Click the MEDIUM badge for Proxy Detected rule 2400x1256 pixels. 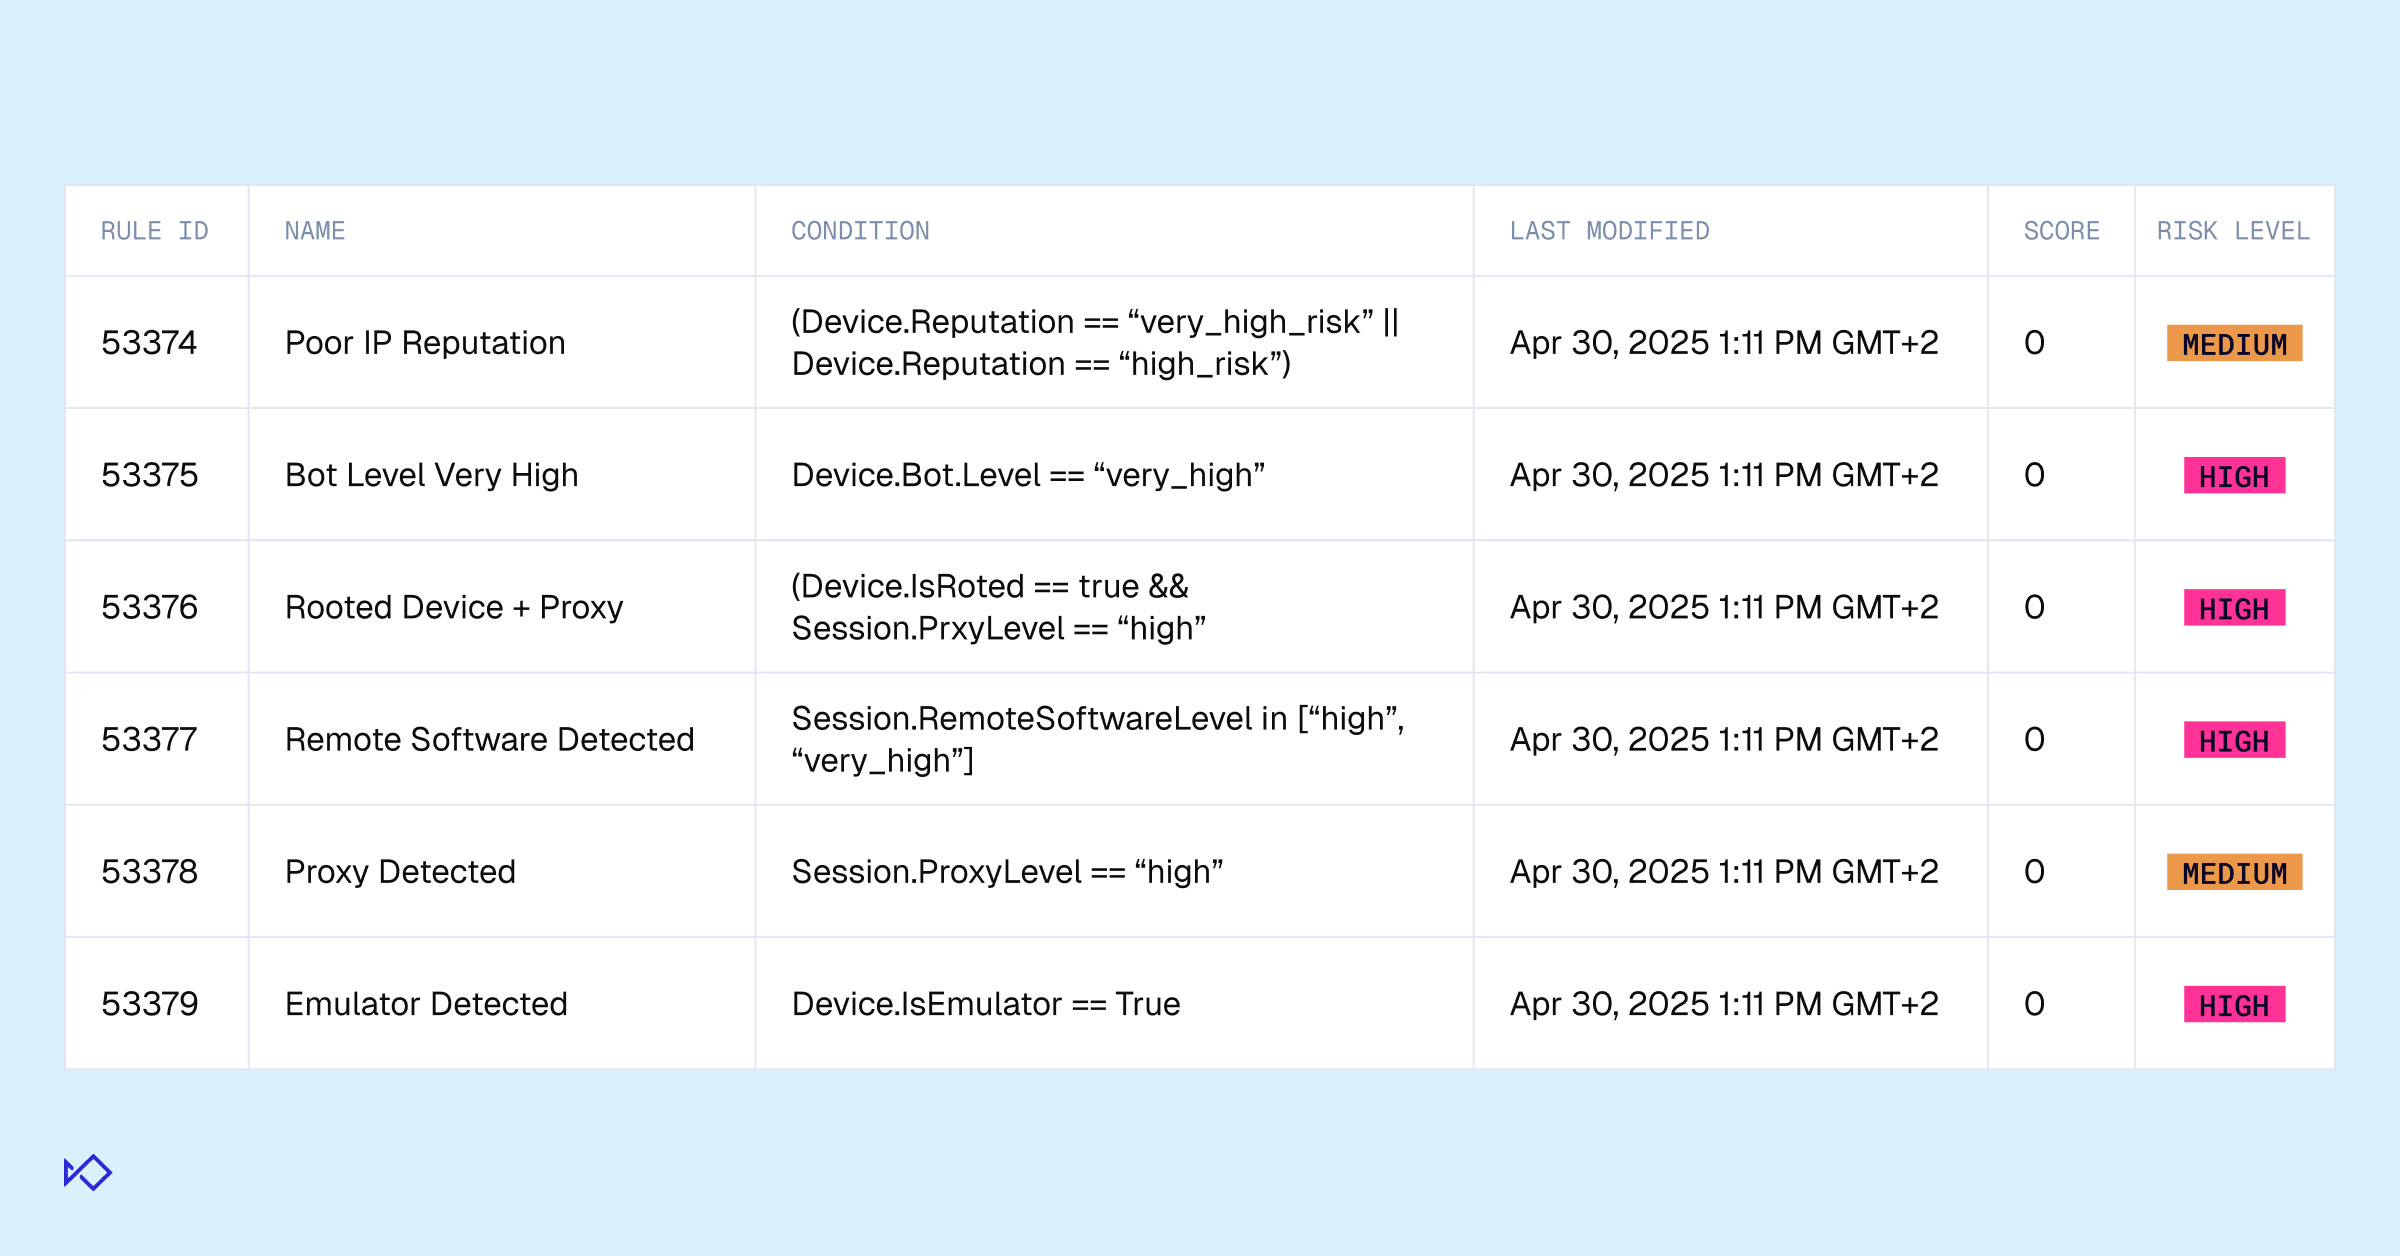click(x=2234, y=873)
